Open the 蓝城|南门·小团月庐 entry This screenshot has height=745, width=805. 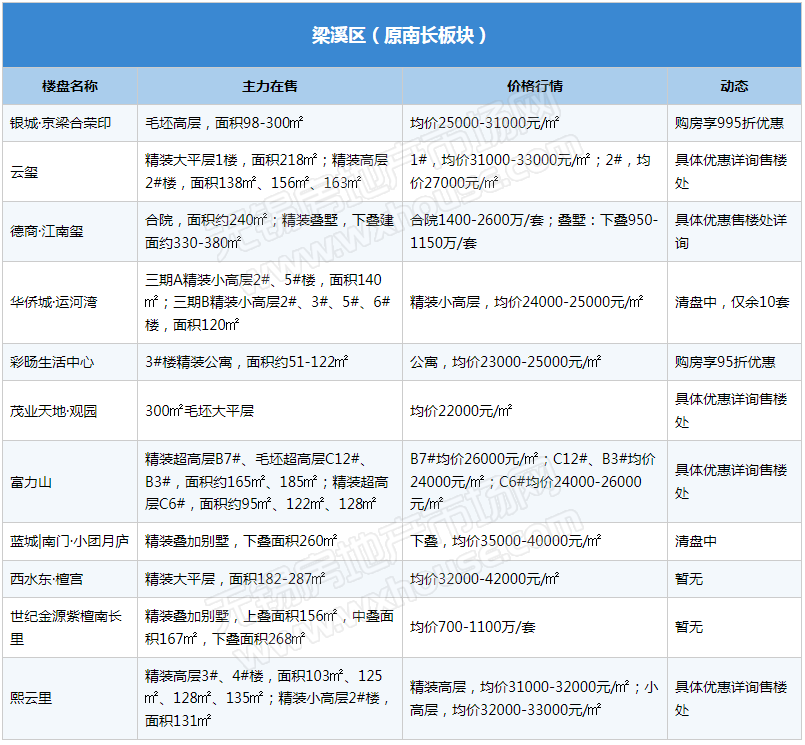point(69,541)
